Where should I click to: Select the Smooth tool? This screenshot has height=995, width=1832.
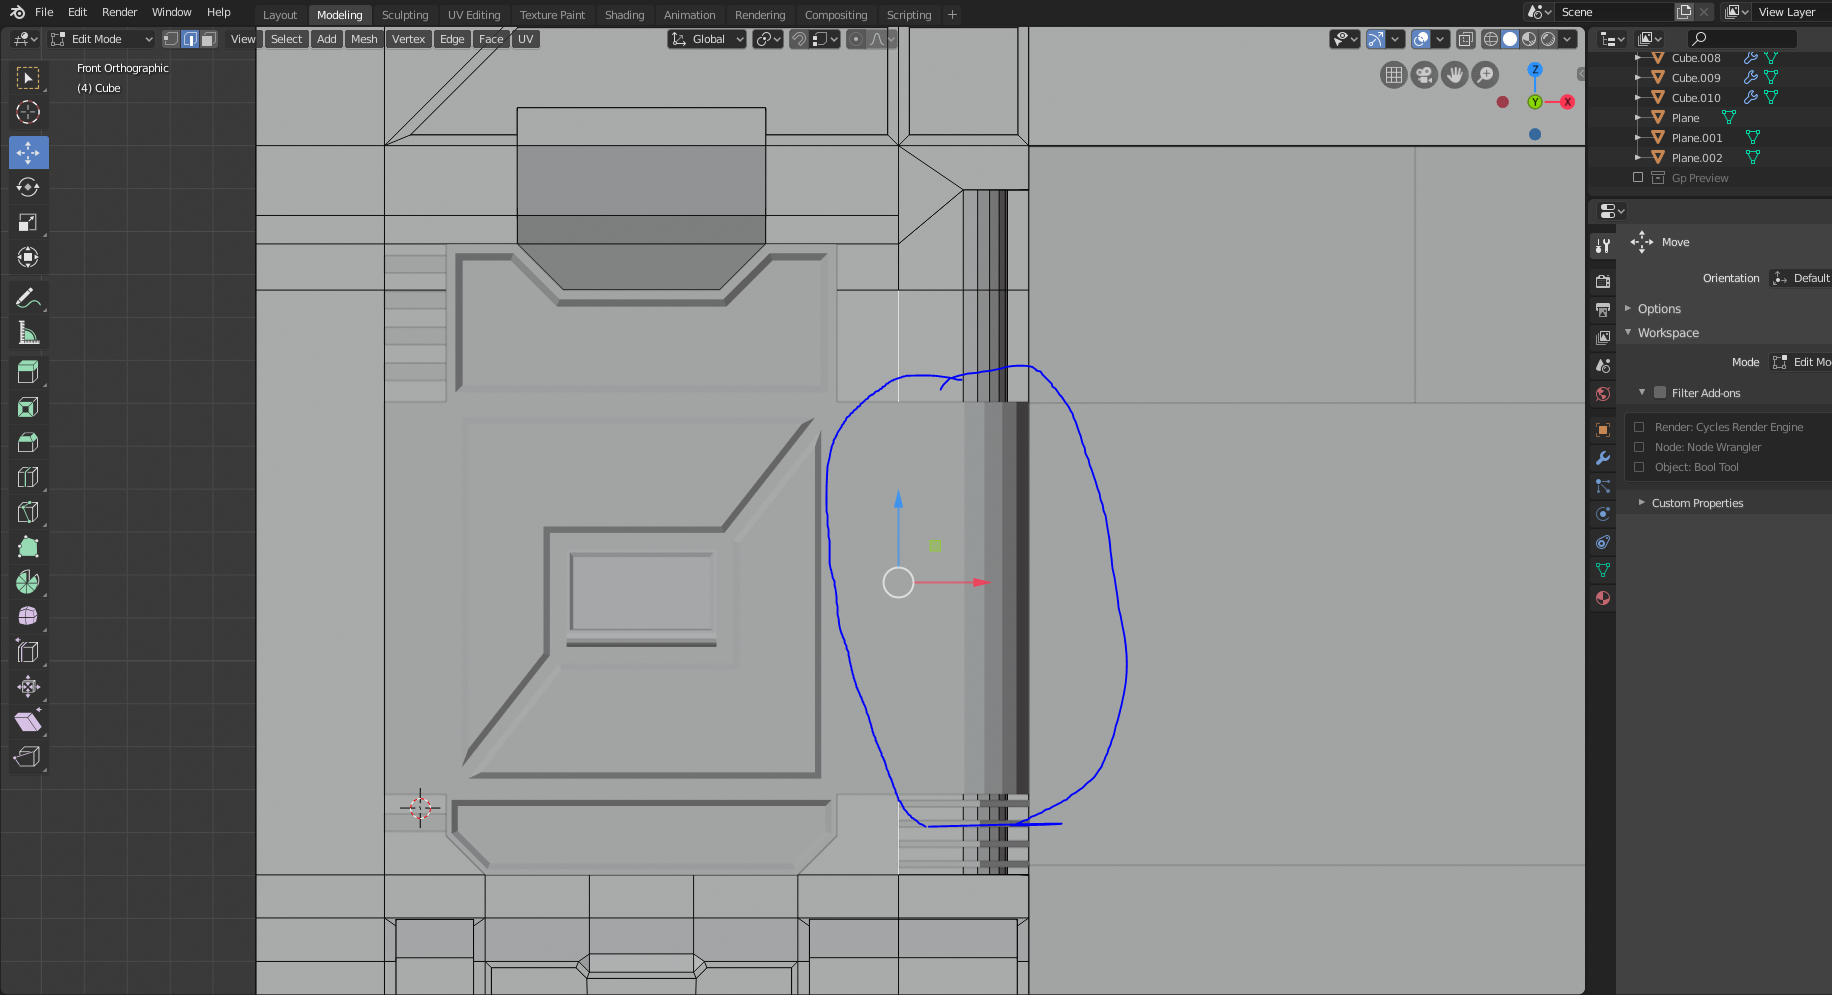coord(28,616)
